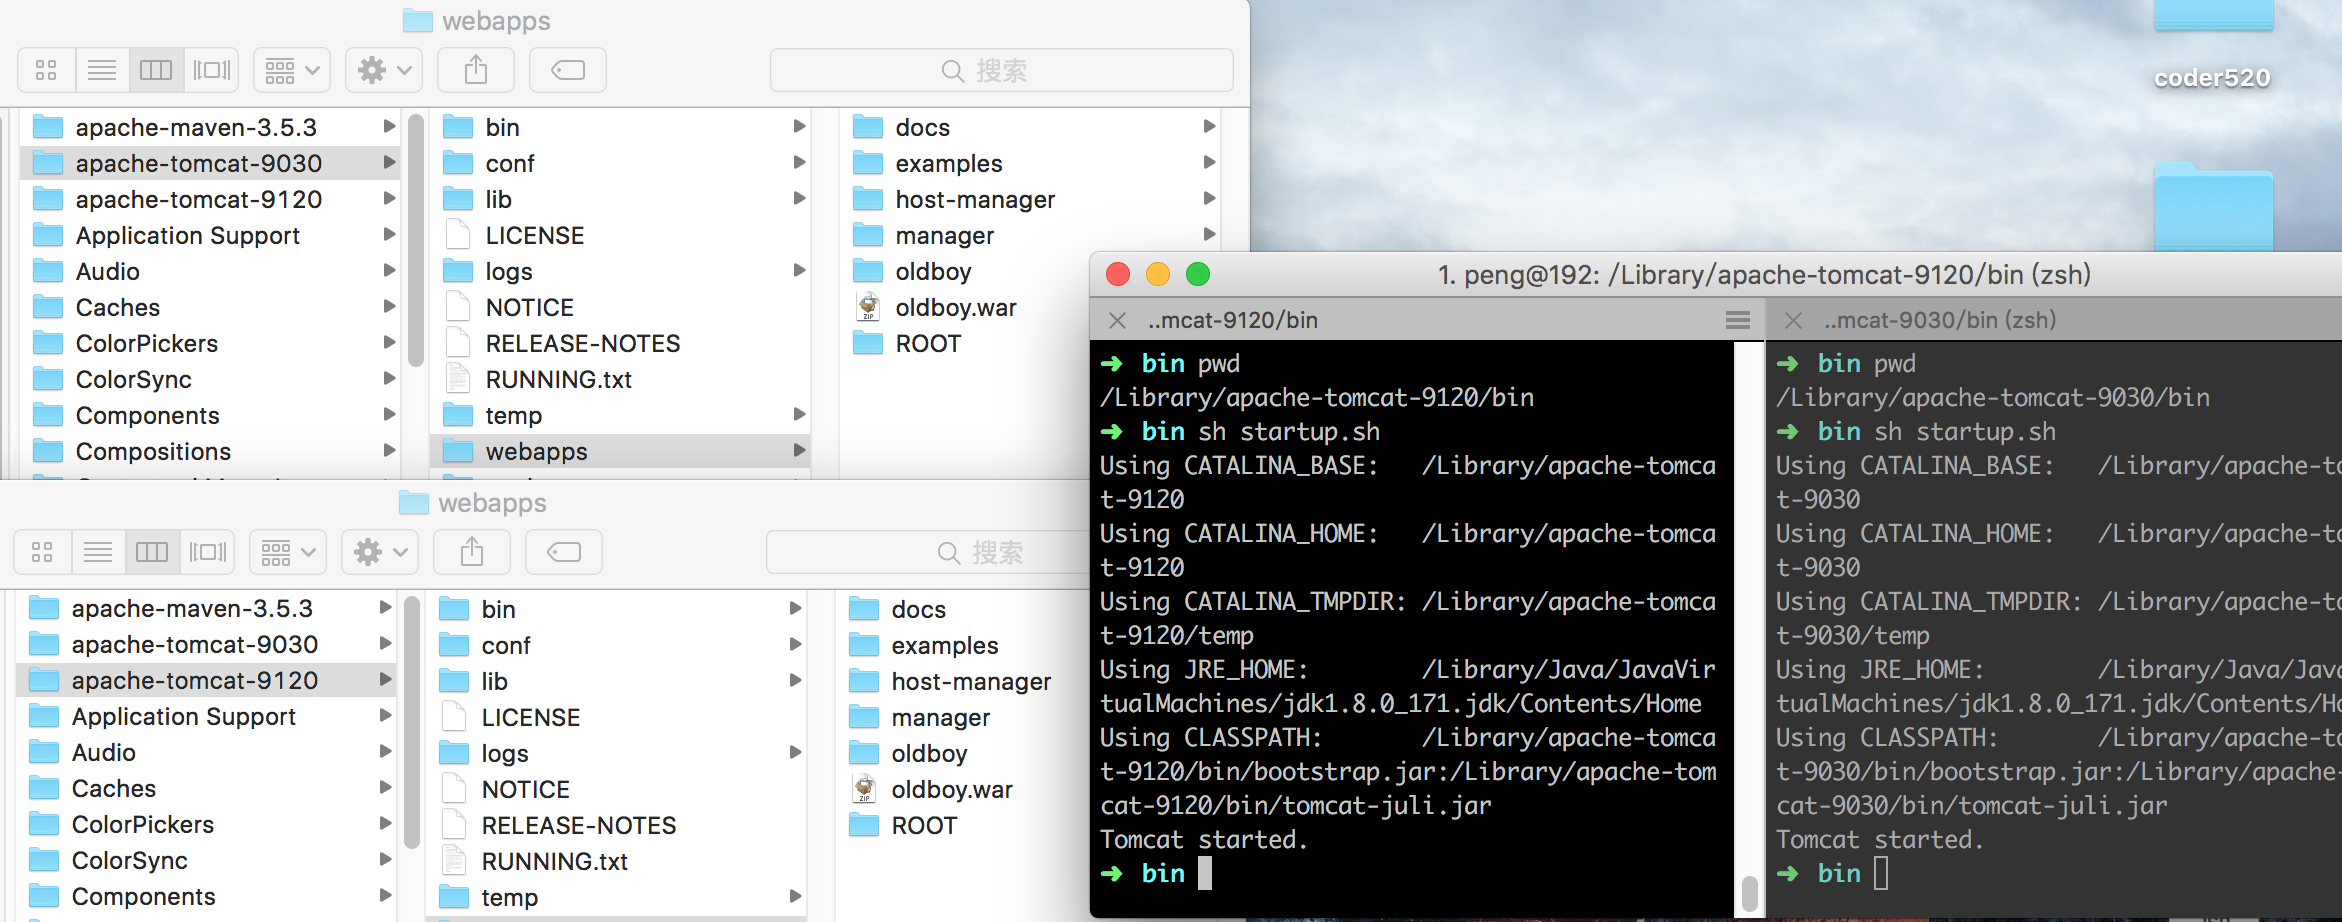Close the ..mcat-9030/bin terminal tab
The height and width of the screenshot is (922, 2342).
coord(1793,320)
